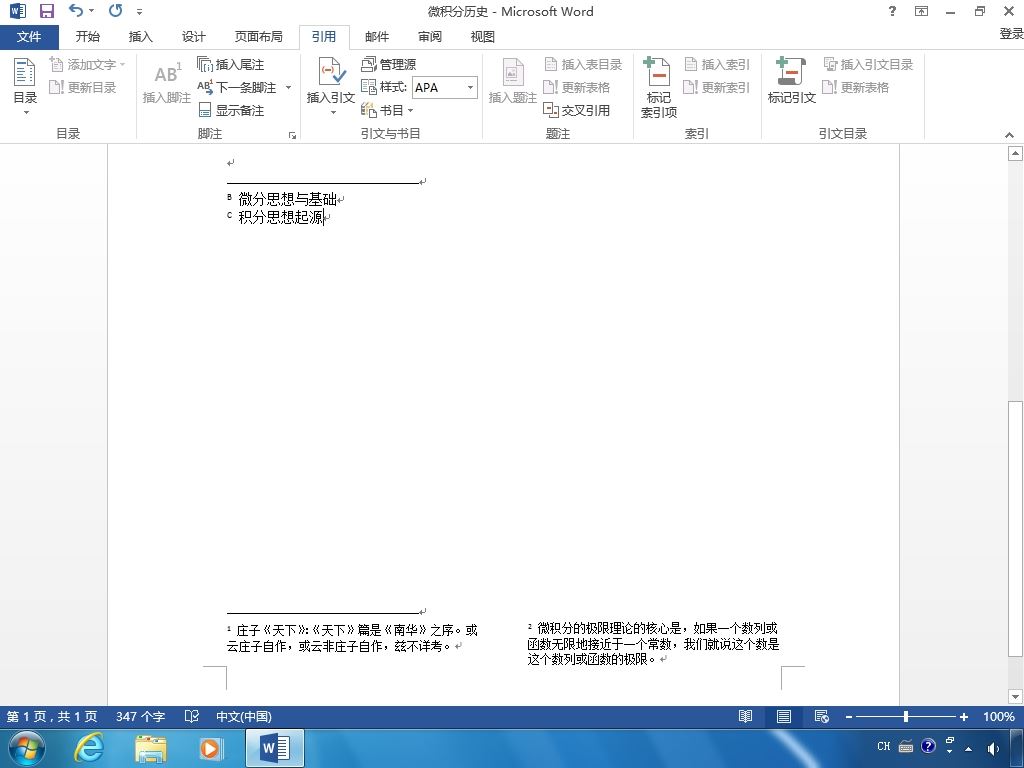Open the Page Layout (页面布局) tab
Screen dimensions: 1024x768
(259, 37)
